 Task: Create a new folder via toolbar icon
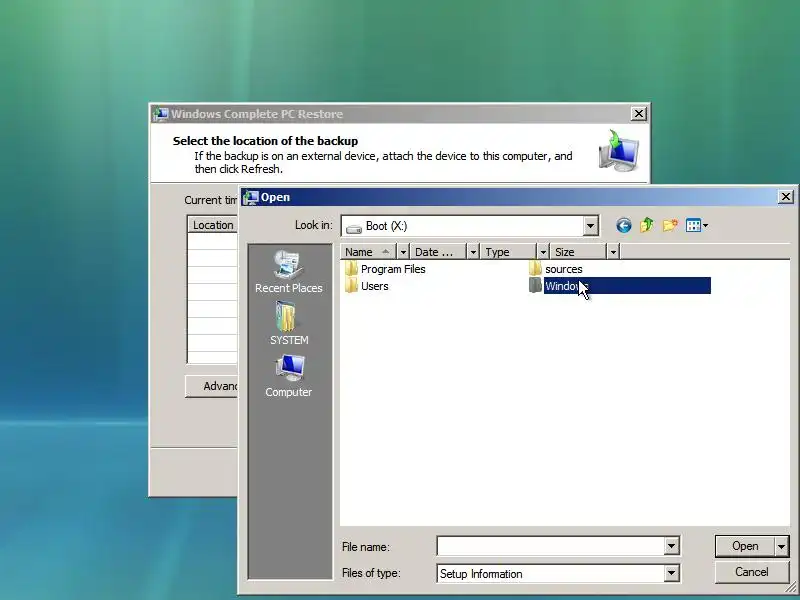click(x=670, y=225)
